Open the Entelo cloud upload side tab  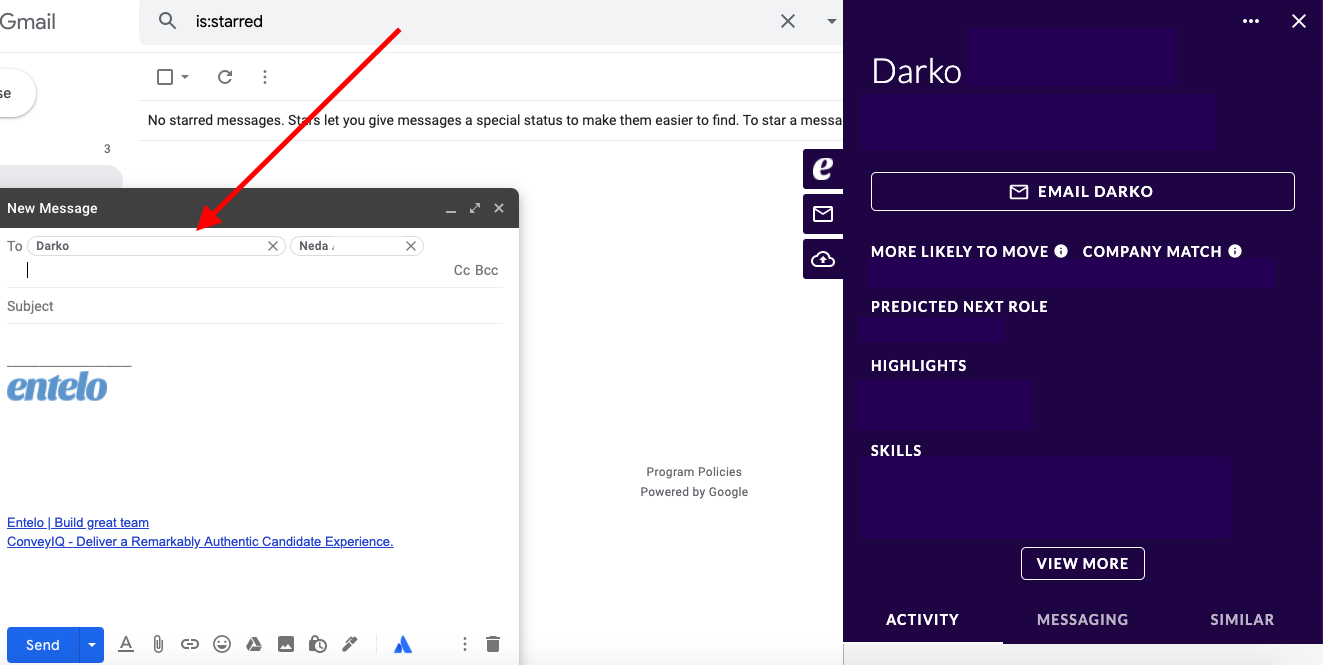(x=823, y=259)
